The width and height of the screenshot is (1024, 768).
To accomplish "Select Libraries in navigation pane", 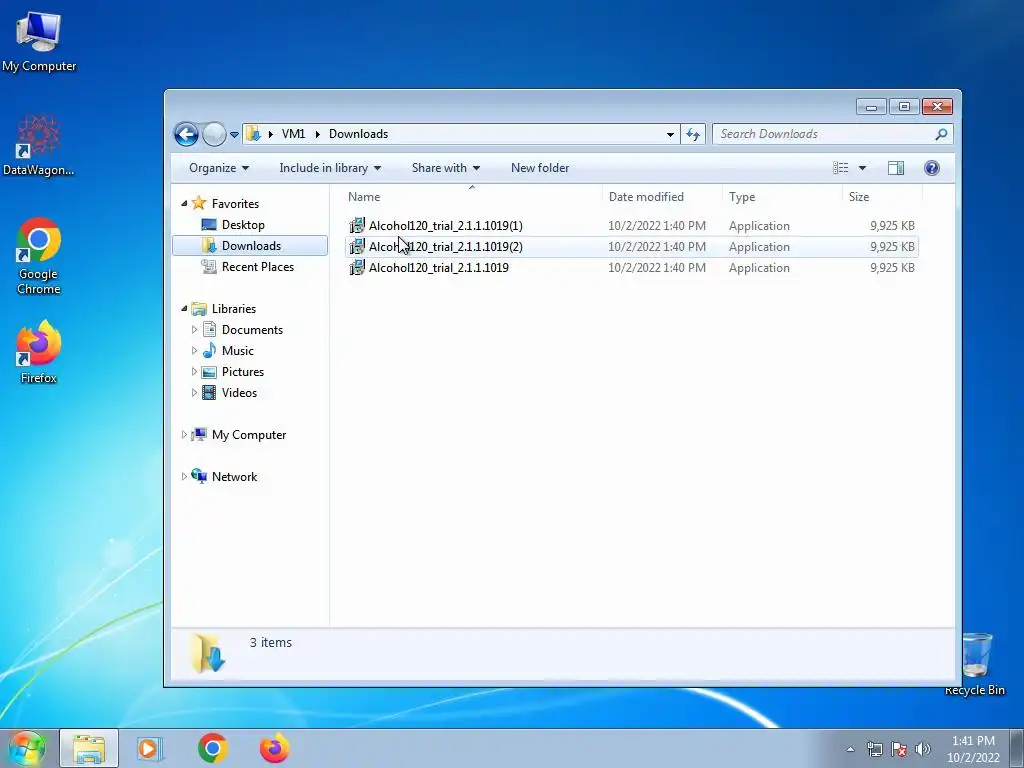I will [x=234, y=309].
